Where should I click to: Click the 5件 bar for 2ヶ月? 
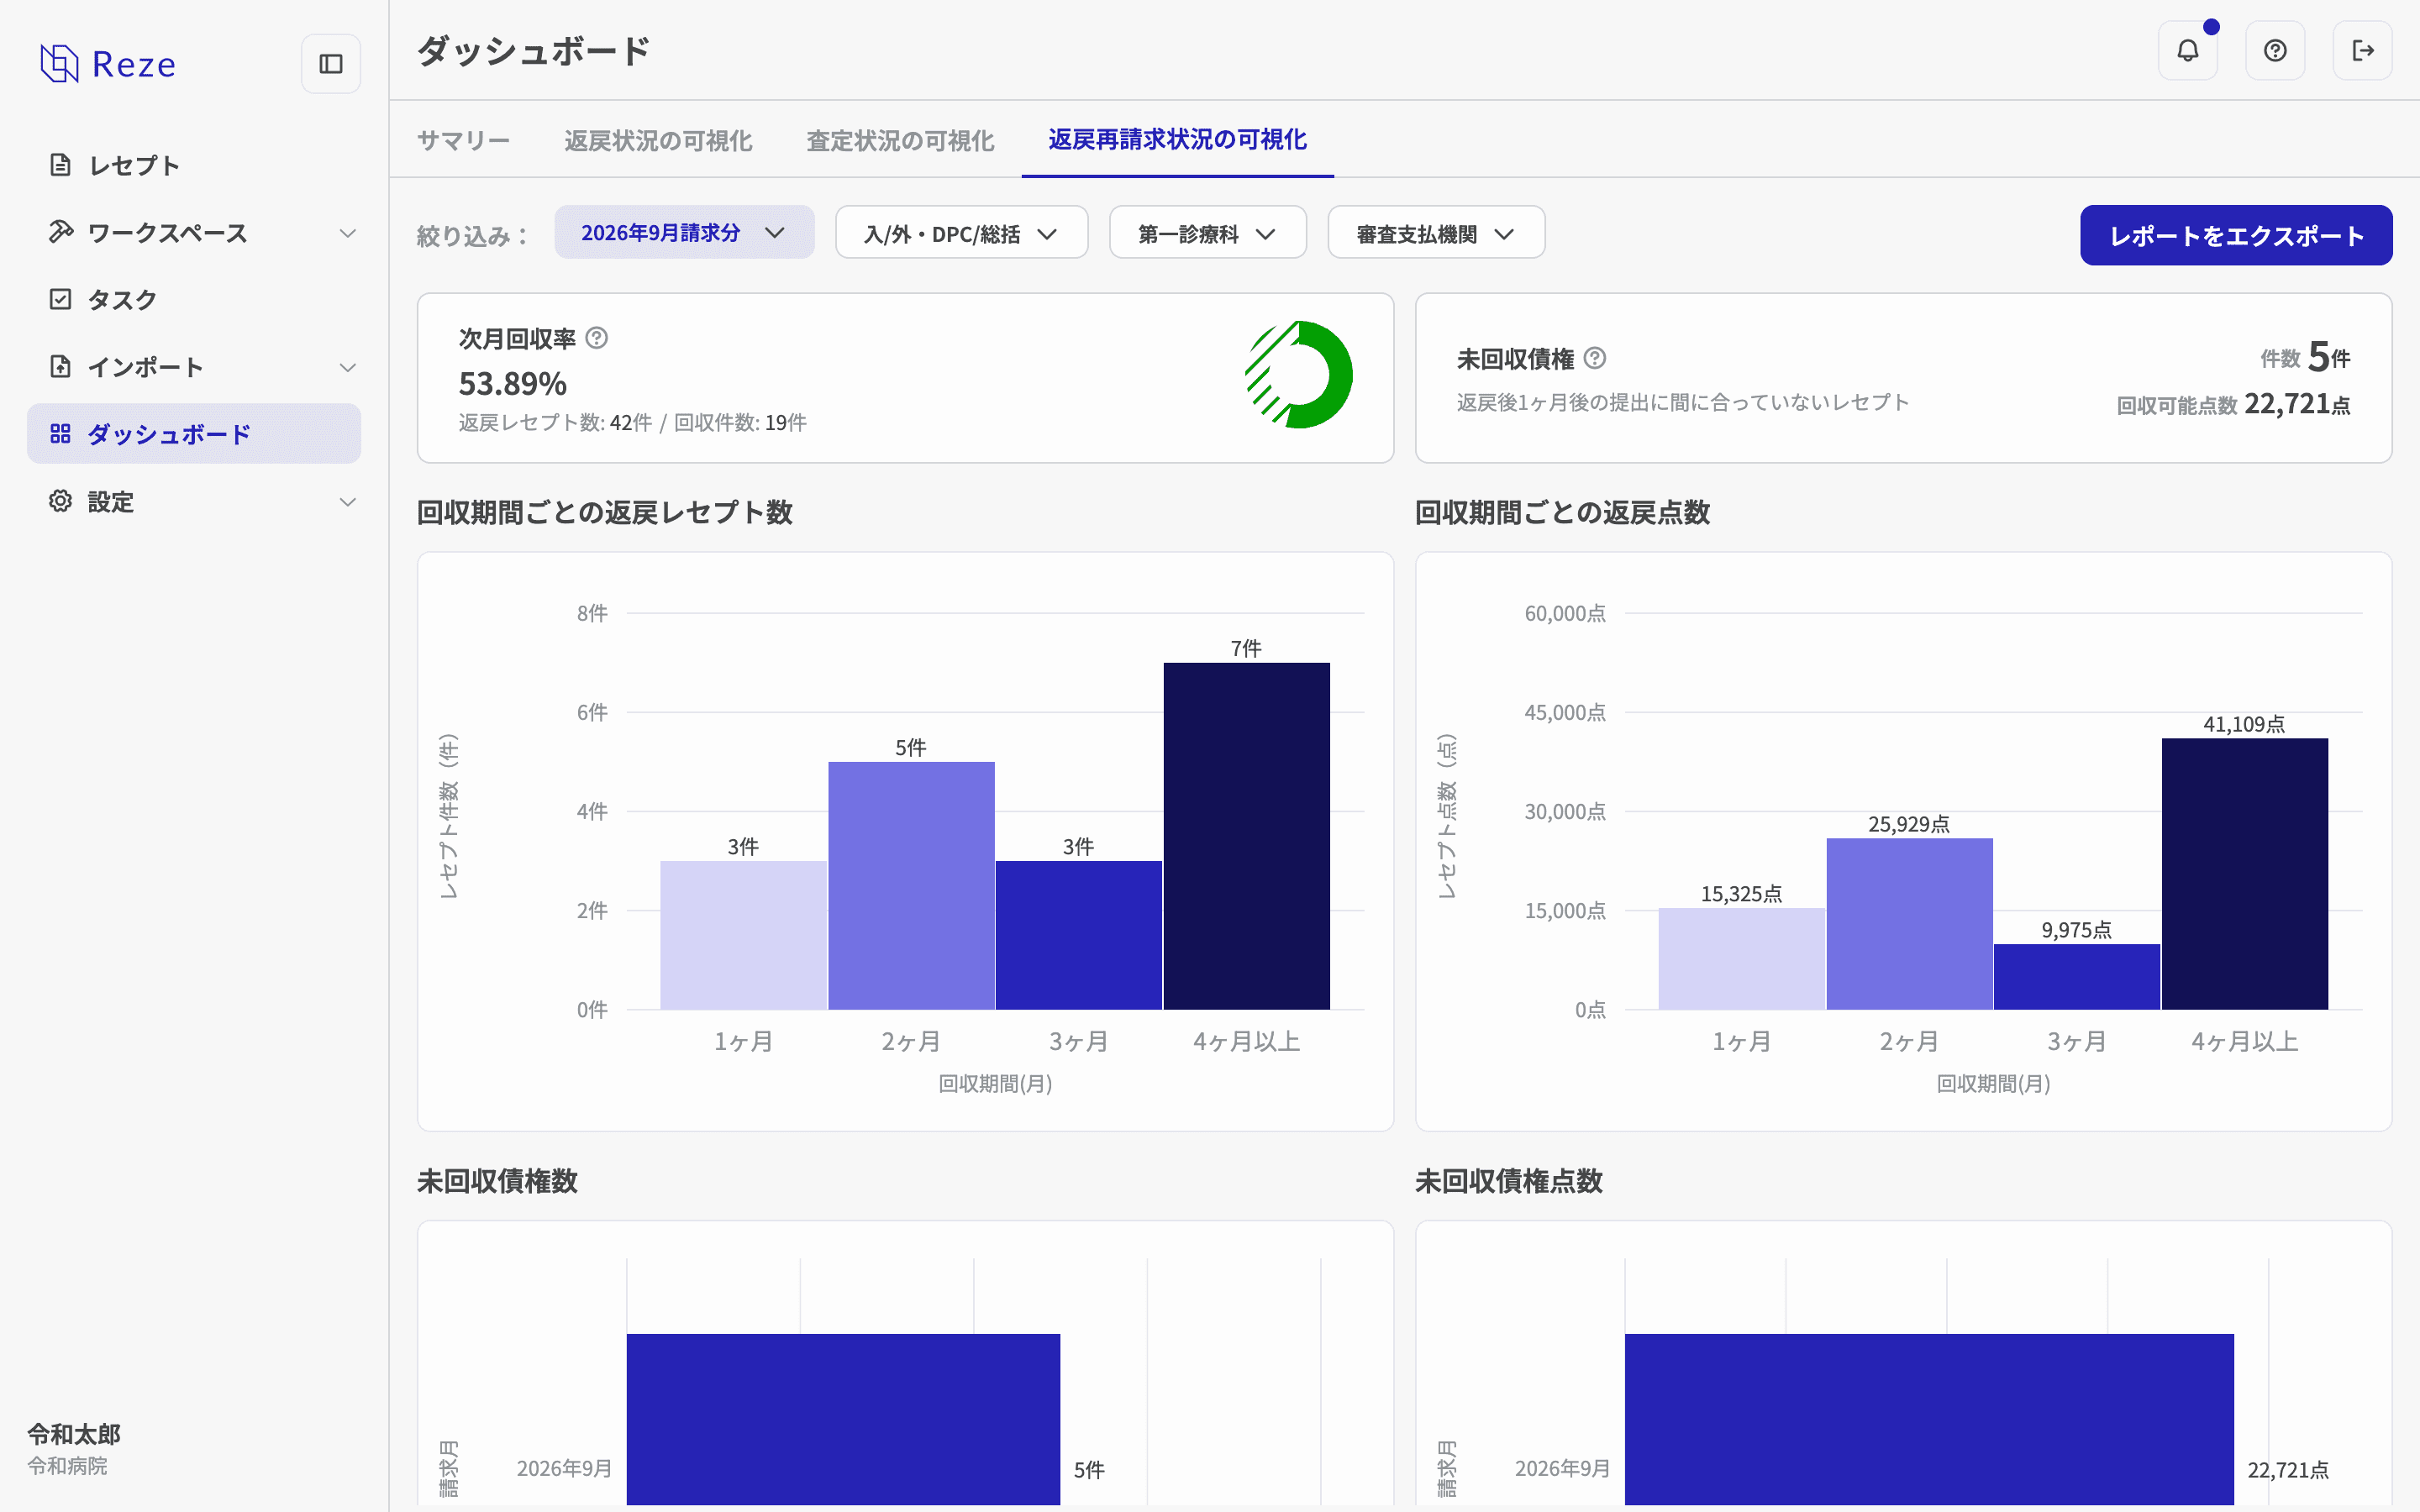tap(911, 885)
